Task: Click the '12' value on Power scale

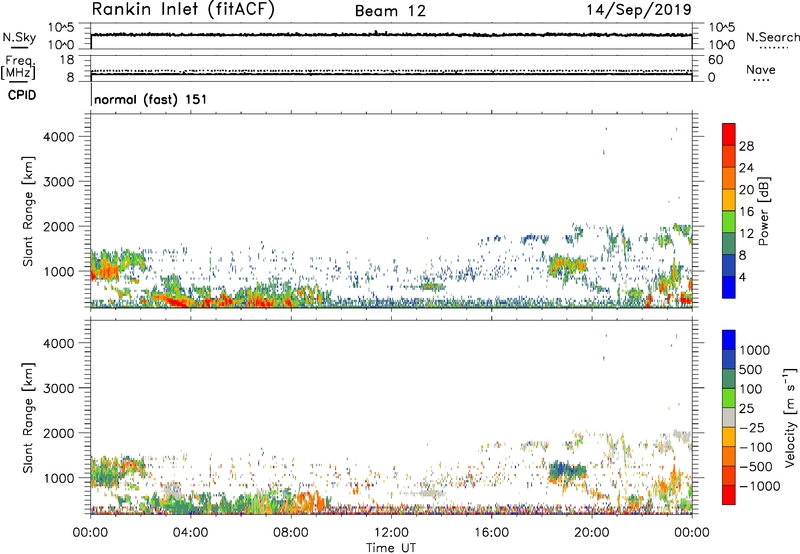Action: point(746,234)
